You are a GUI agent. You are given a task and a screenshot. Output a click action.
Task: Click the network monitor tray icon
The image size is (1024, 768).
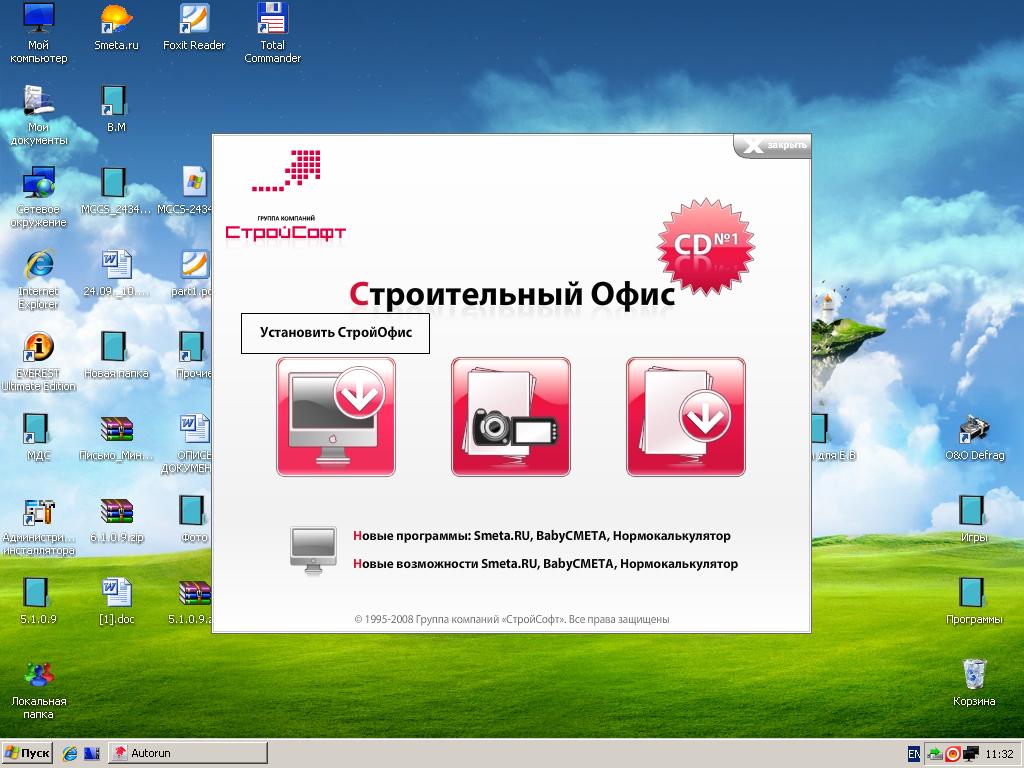coord(971,754)
